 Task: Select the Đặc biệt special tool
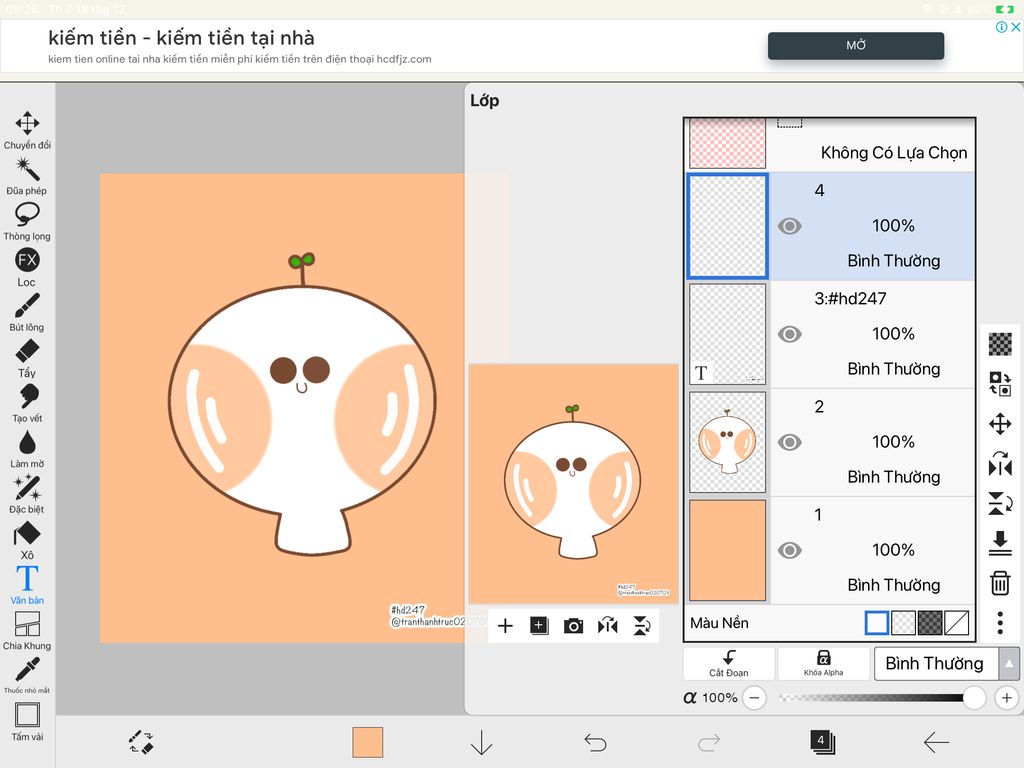[27, 494]
